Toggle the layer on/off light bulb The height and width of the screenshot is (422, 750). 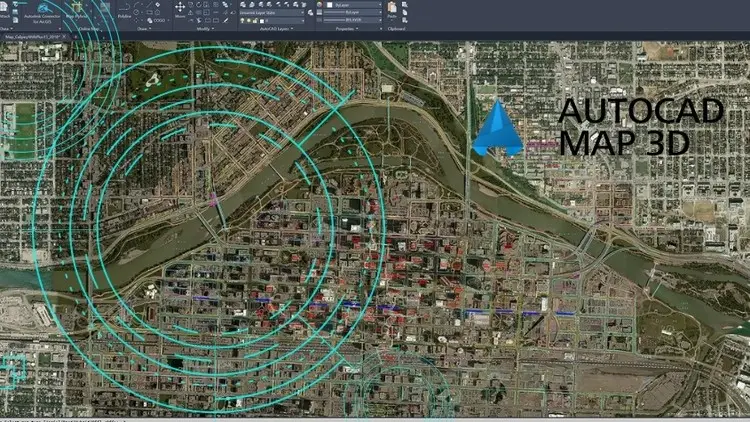click(x=242, y=21)
